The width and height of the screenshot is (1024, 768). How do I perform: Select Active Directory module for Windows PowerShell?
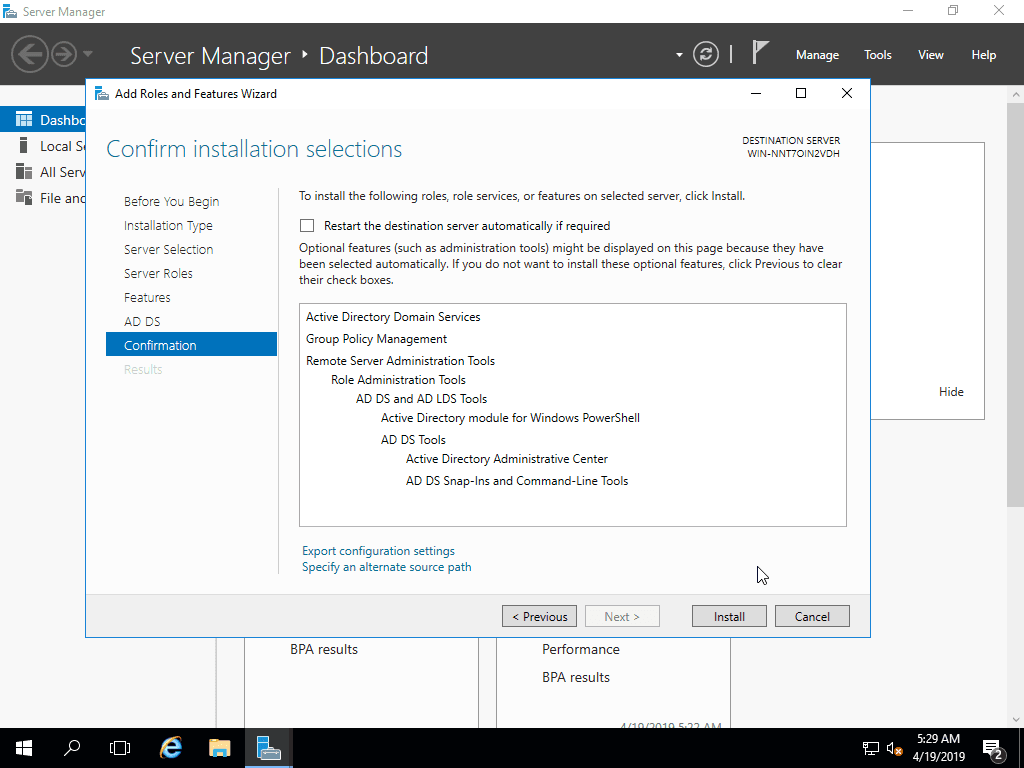tap(510, 418)
